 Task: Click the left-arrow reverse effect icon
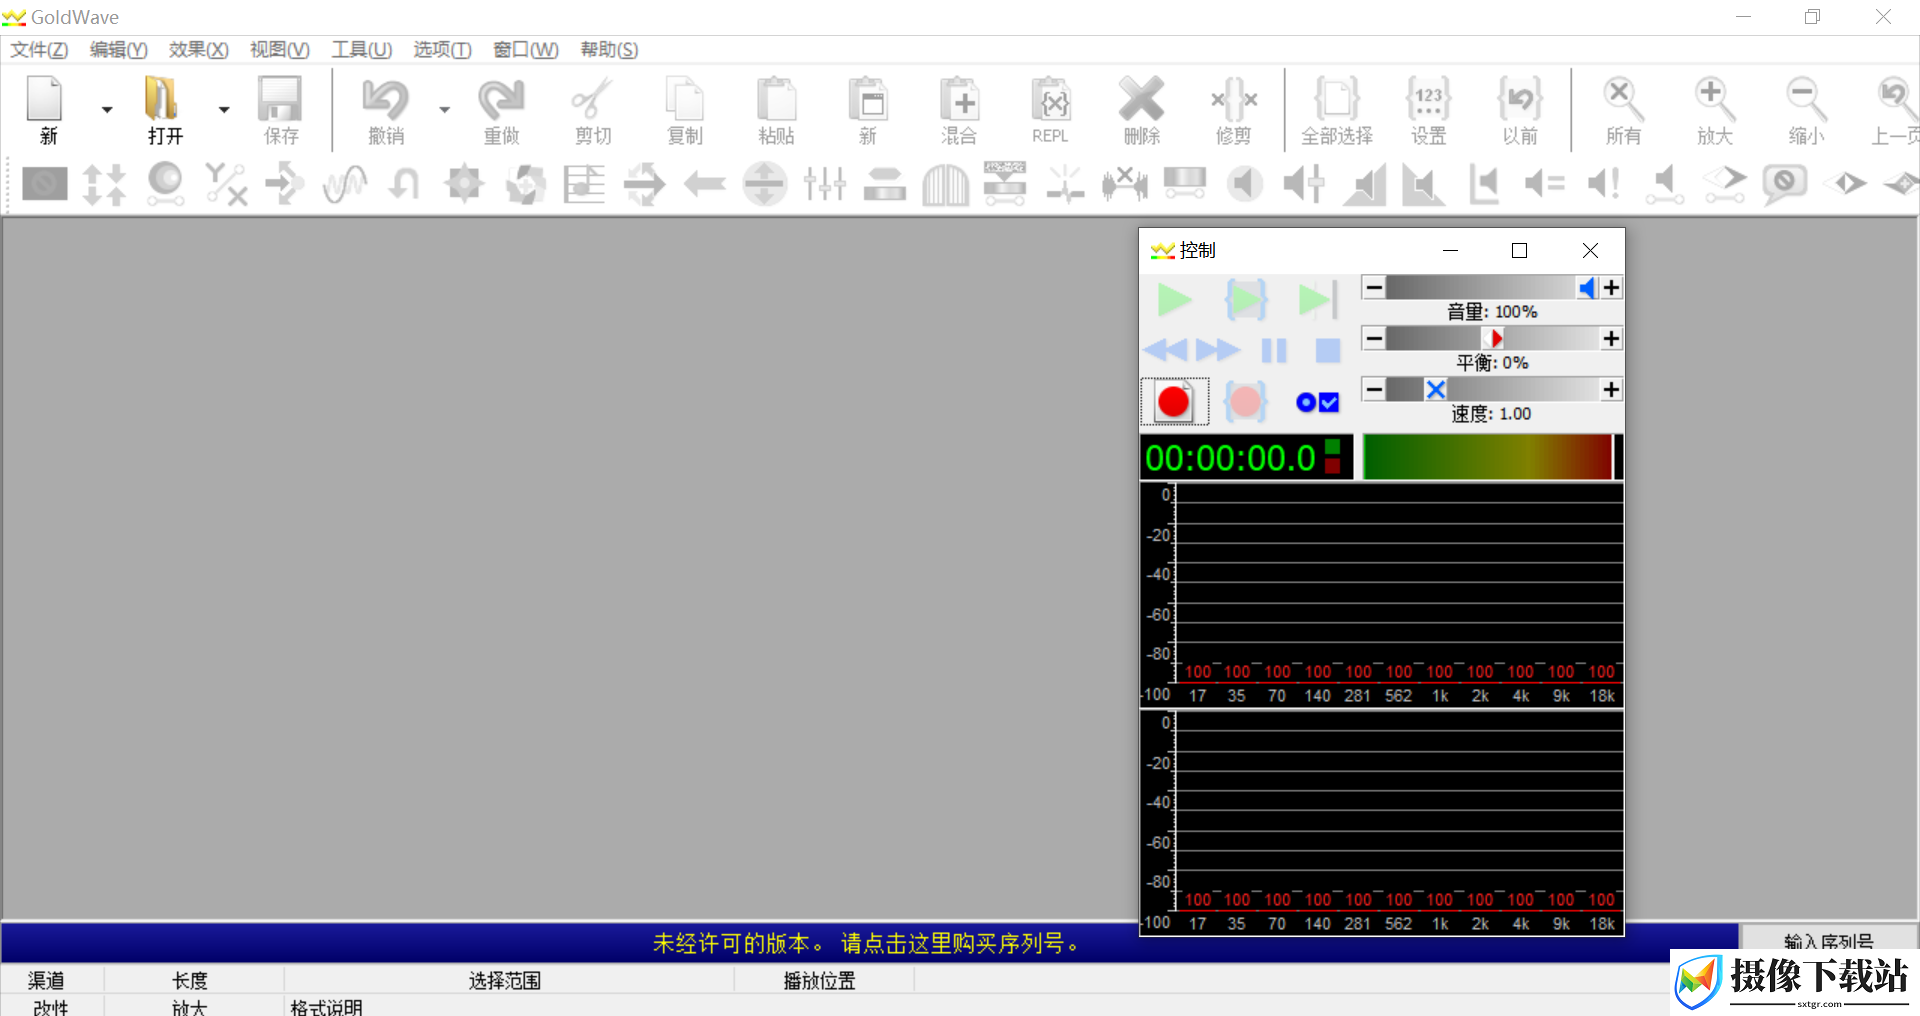[x=705, y=184]
